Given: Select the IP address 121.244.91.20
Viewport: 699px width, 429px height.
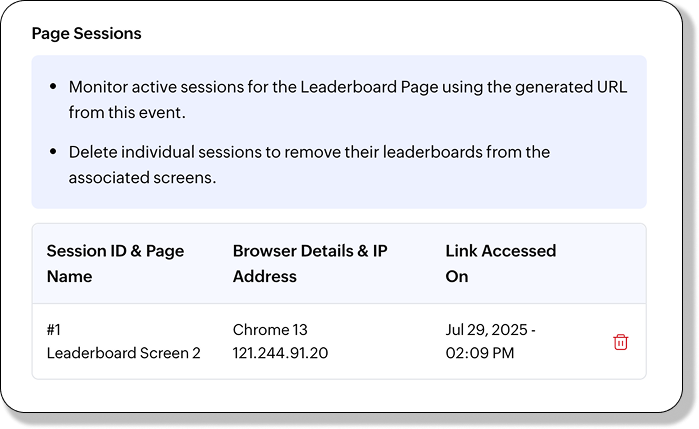Looking at the screenshot, I should (280, 353).
